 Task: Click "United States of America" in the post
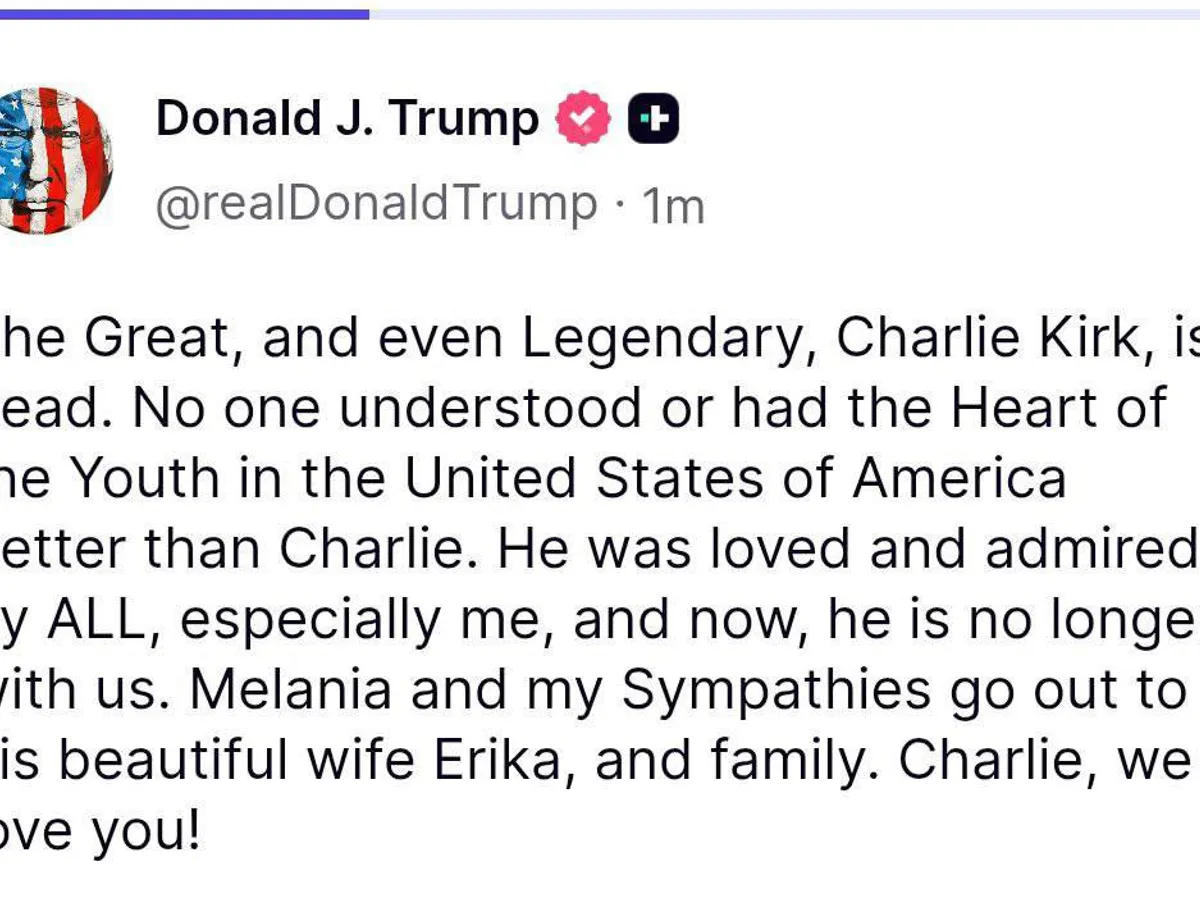coord(735,478)
